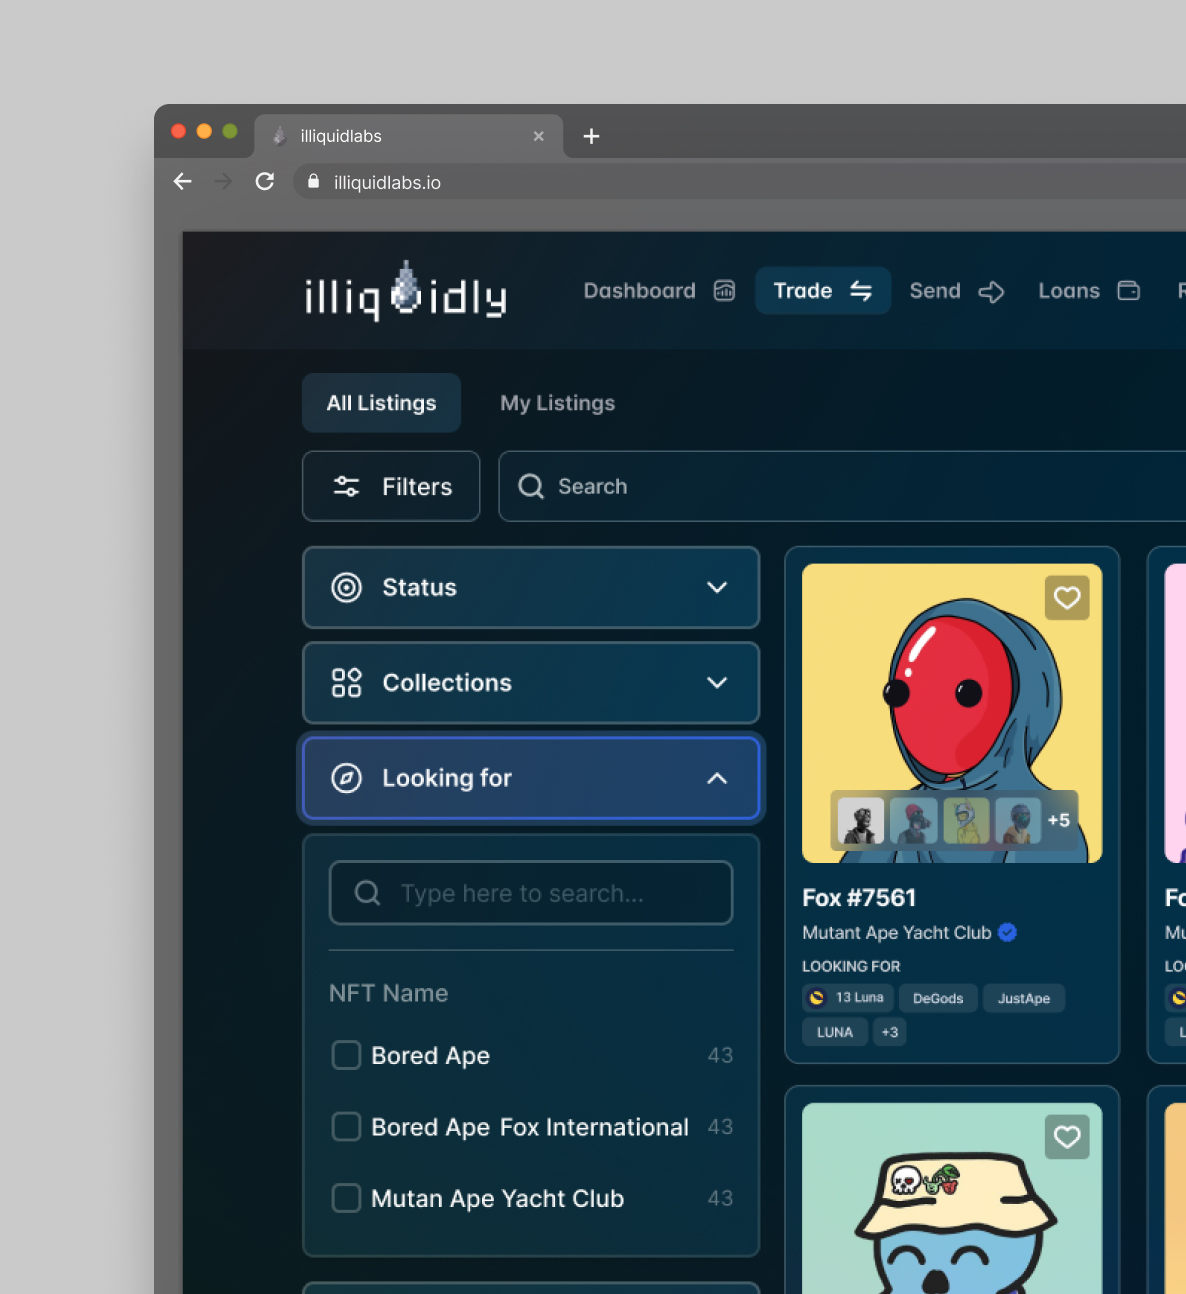This screenshot has width=1186, height=1294.
Task: Click the Loans wallet icon
Action: click(x=1129, y=291)
